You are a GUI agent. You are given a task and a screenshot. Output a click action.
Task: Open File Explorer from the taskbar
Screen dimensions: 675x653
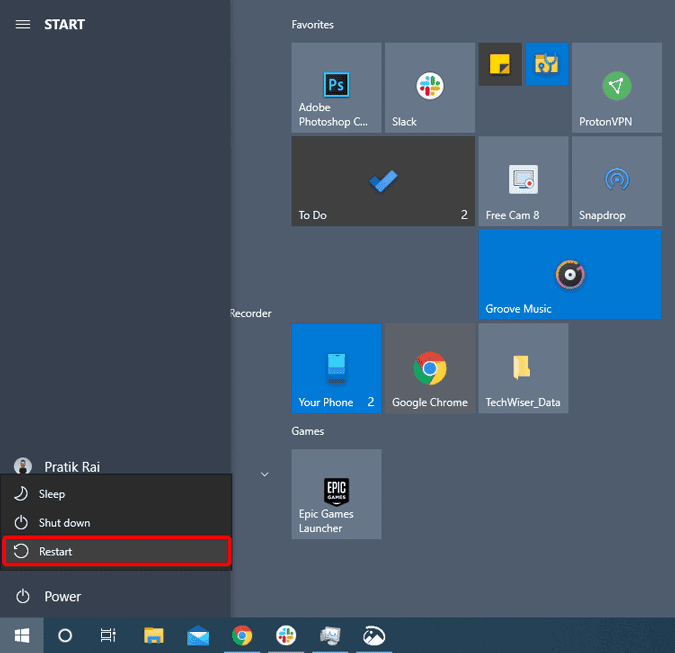pyautogui.click(x=154, y=635)
